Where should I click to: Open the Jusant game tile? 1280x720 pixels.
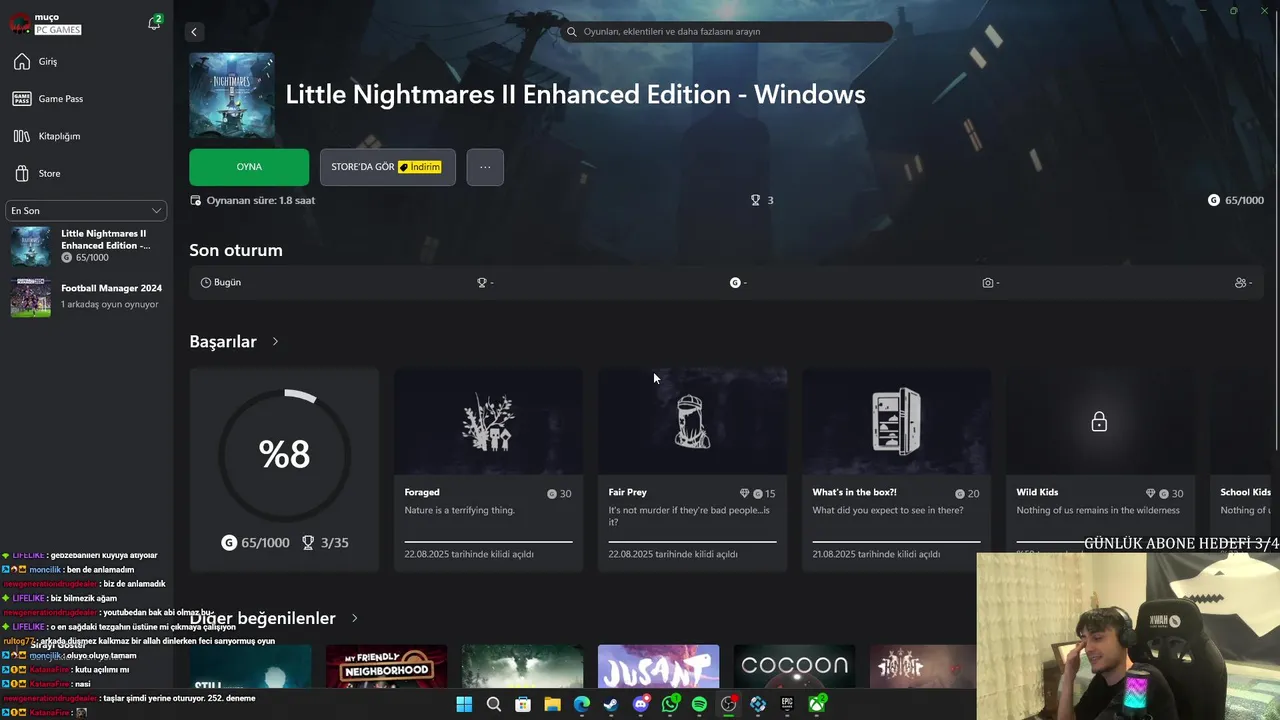658,666
